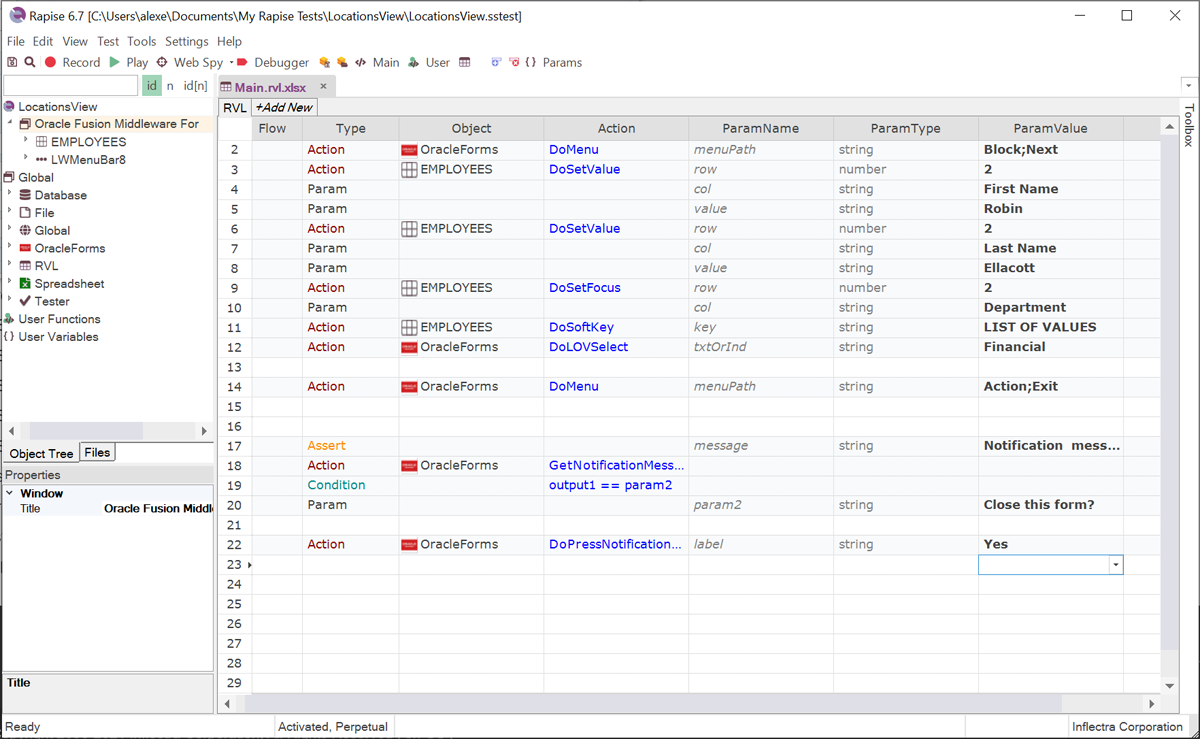Expand the EMPLOYEES tree node

point(26,141)
